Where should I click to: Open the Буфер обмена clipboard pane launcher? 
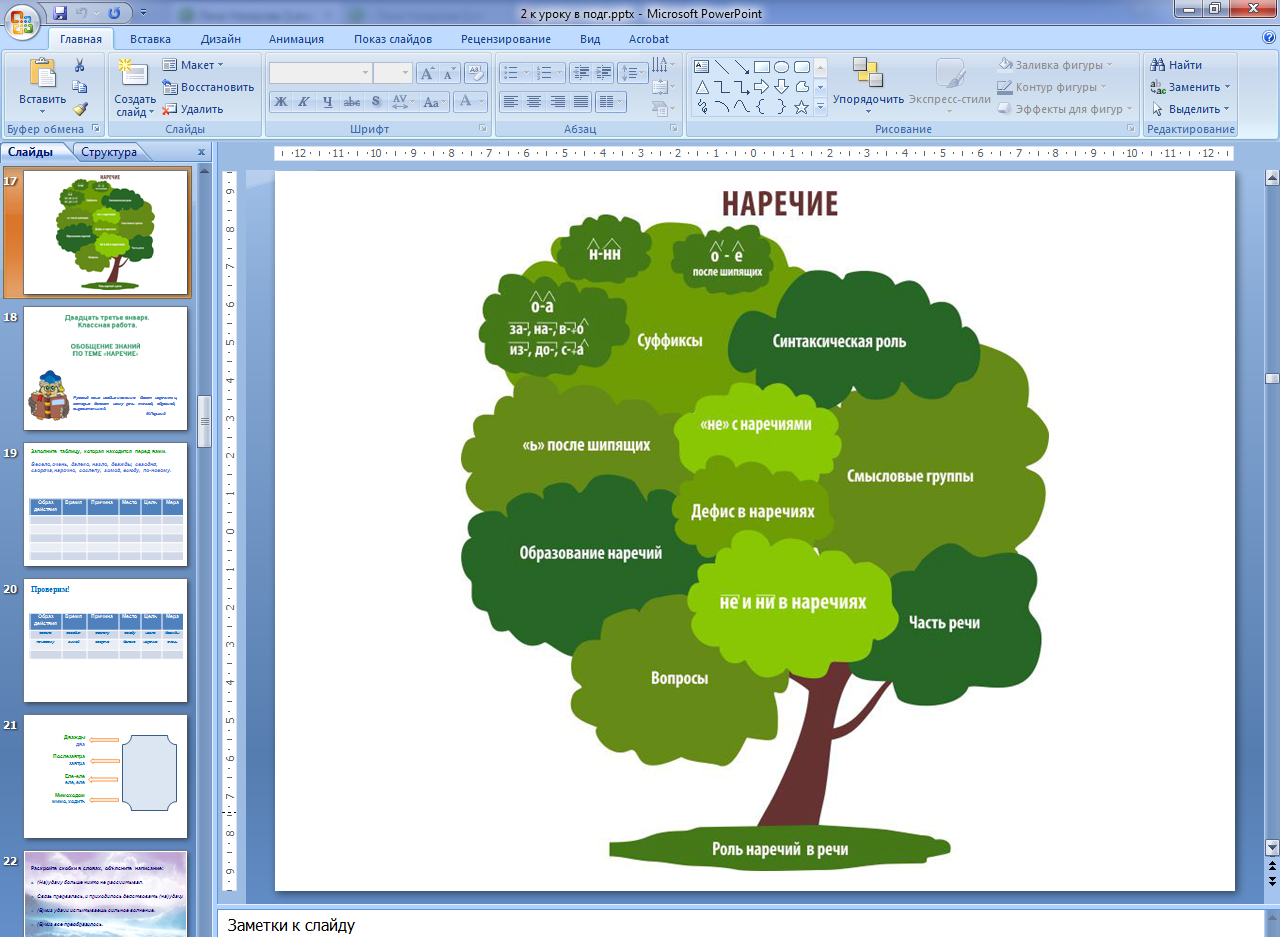click(x=96, y=128)
